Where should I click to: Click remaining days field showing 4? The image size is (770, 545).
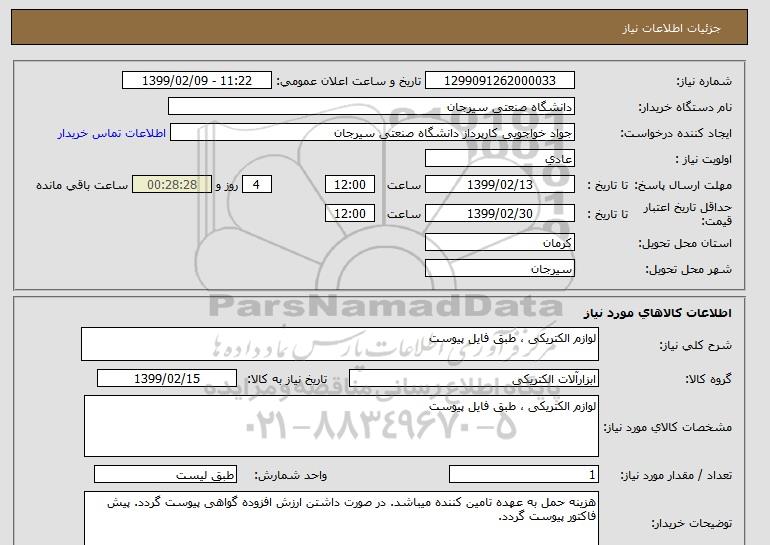(x=256, y=185)
